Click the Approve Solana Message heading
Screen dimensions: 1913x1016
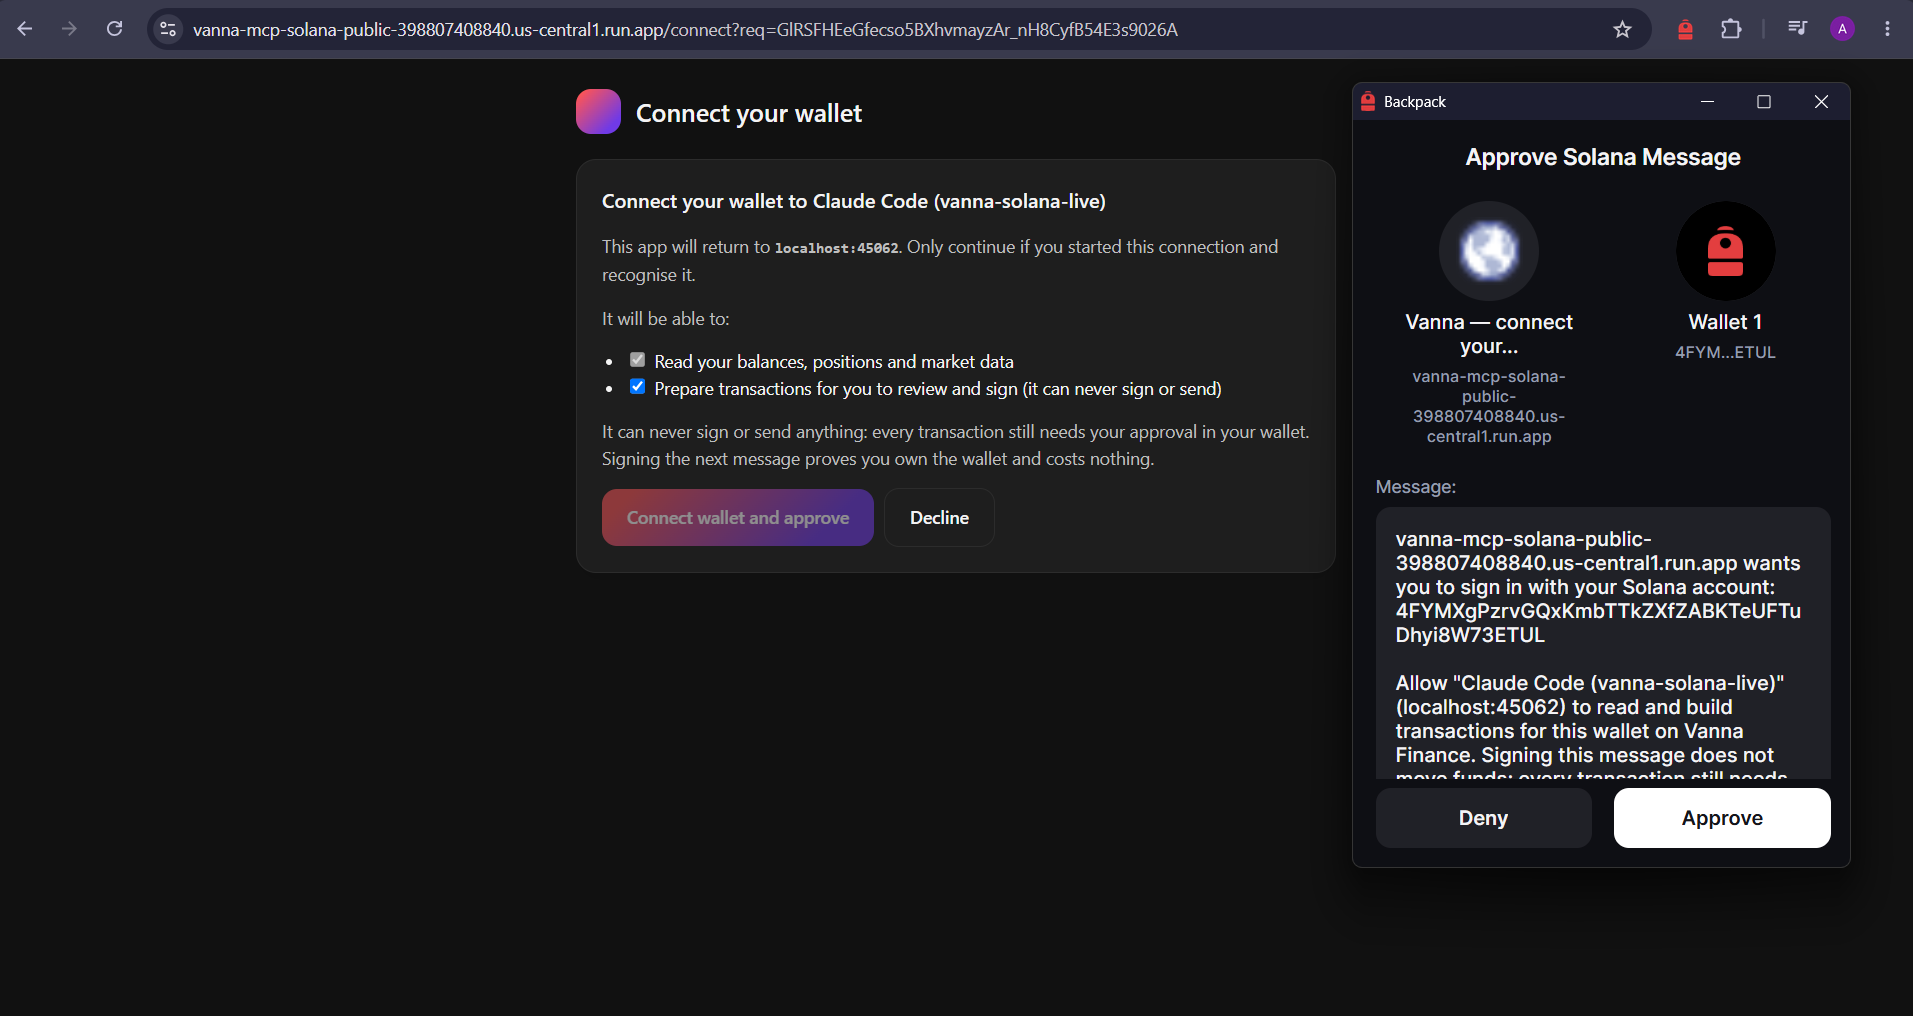(x=1603, y=157)
